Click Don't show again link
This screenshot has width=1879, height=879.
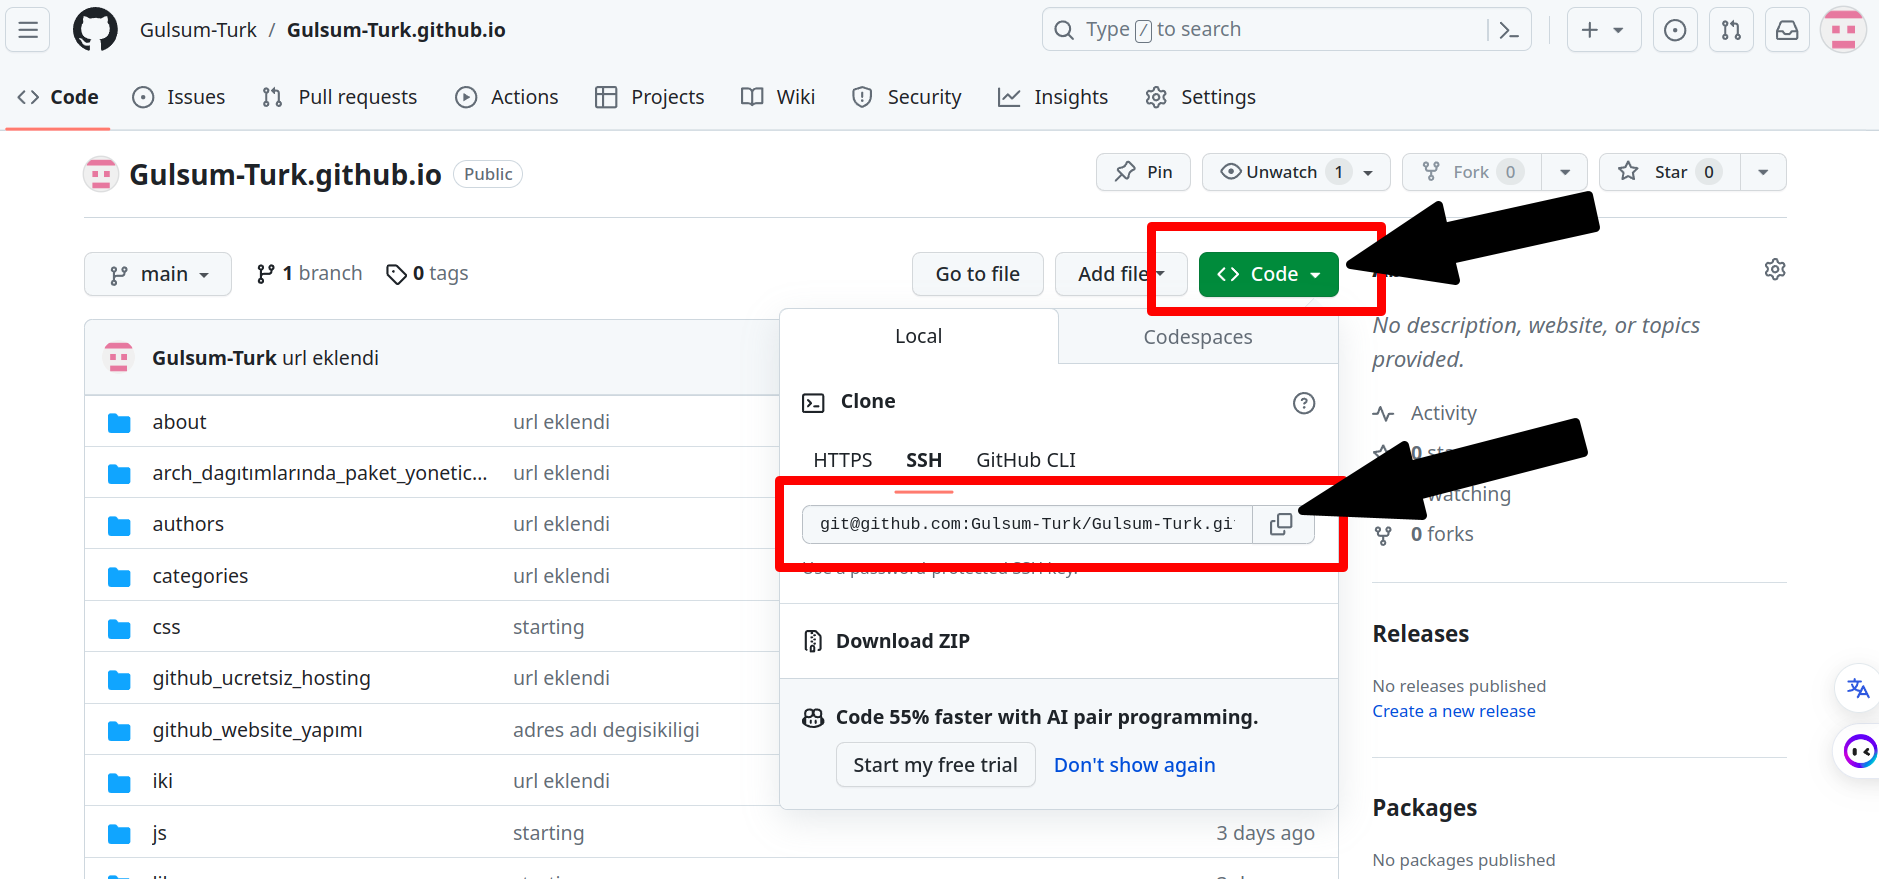[1135, 765]
